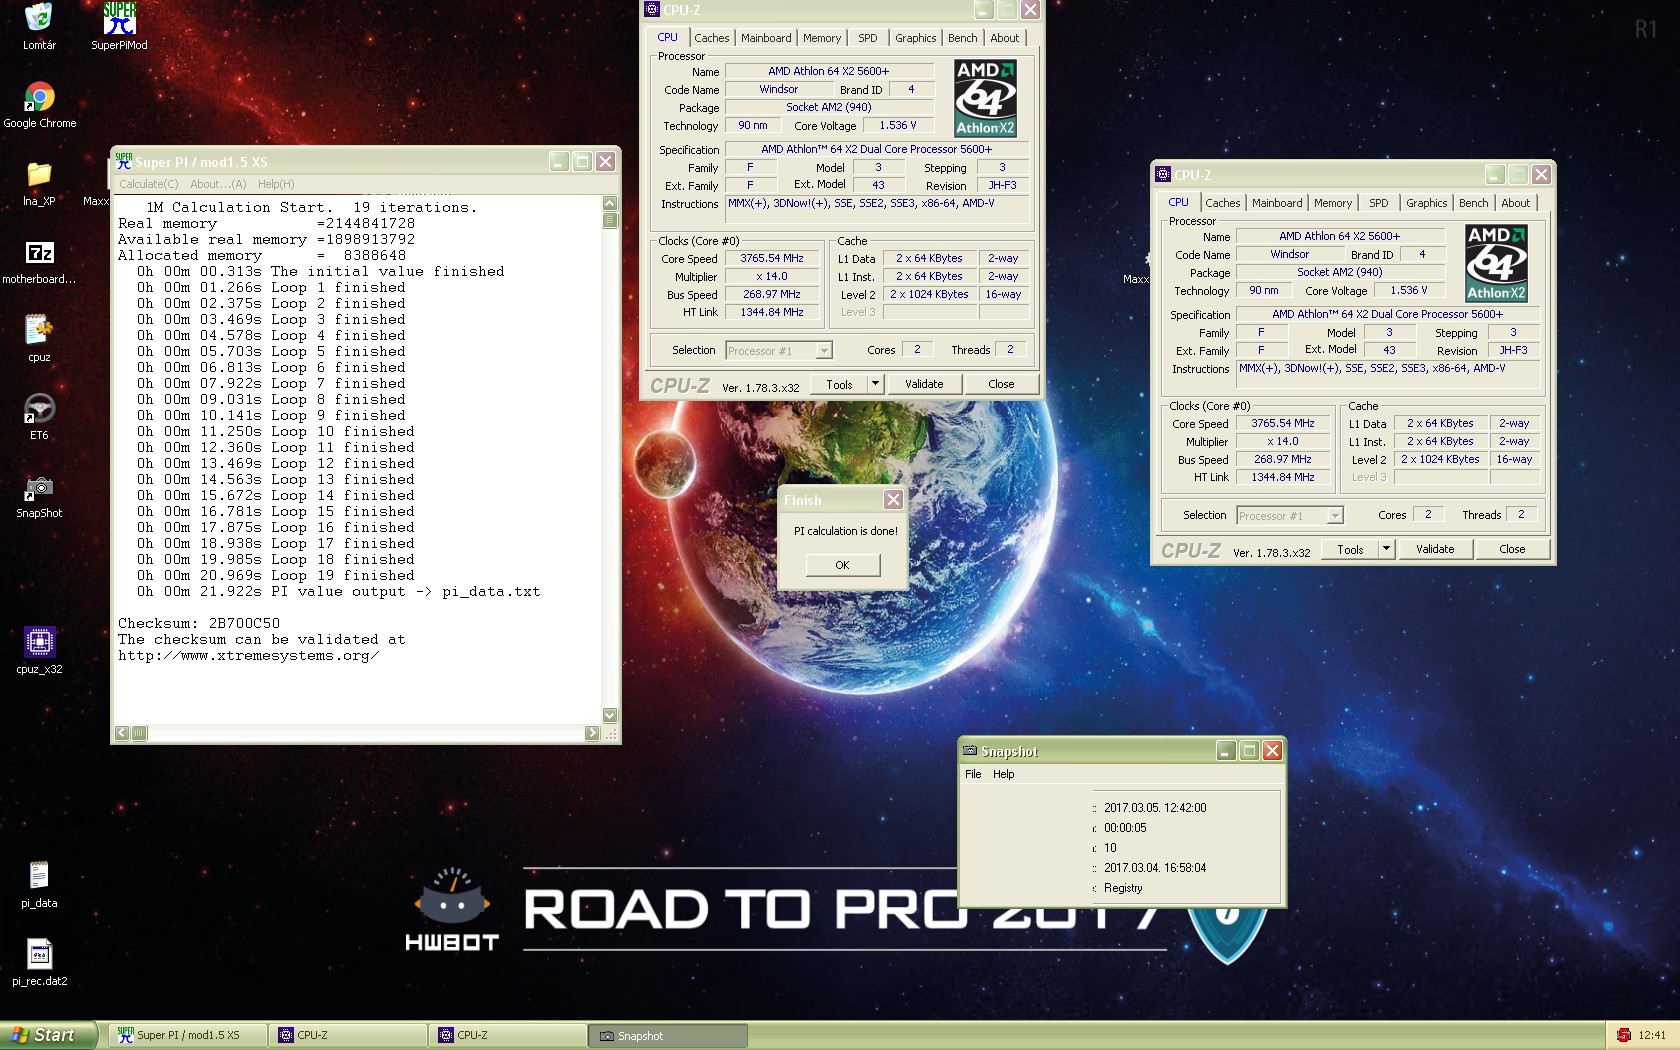Viewport: 1680px width, 1050px height.
Task: Click Super PI horizontal scroll right arrow
Action: [x=592, y=733]
